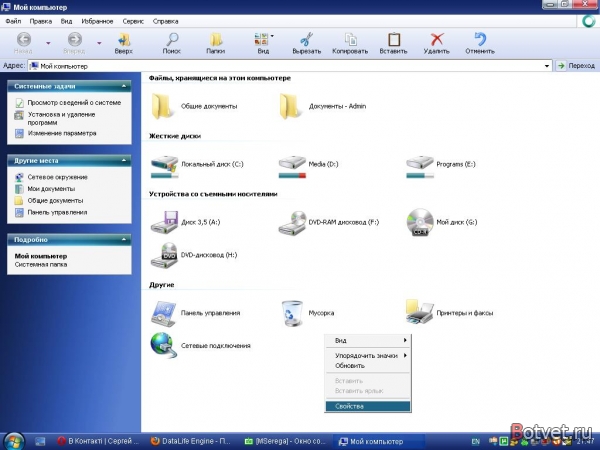Click Просмотр сведений о системе link
The image size is (600, 450).
pos(74,103)
